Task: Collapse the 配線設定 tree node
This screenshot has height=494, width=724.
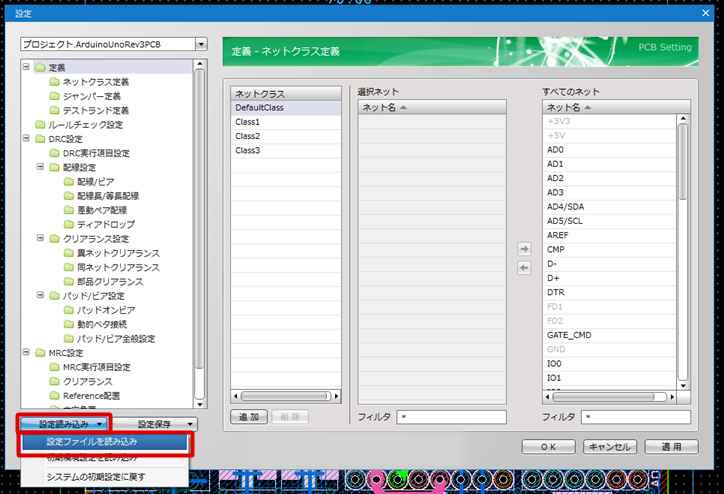Action: 41,167
